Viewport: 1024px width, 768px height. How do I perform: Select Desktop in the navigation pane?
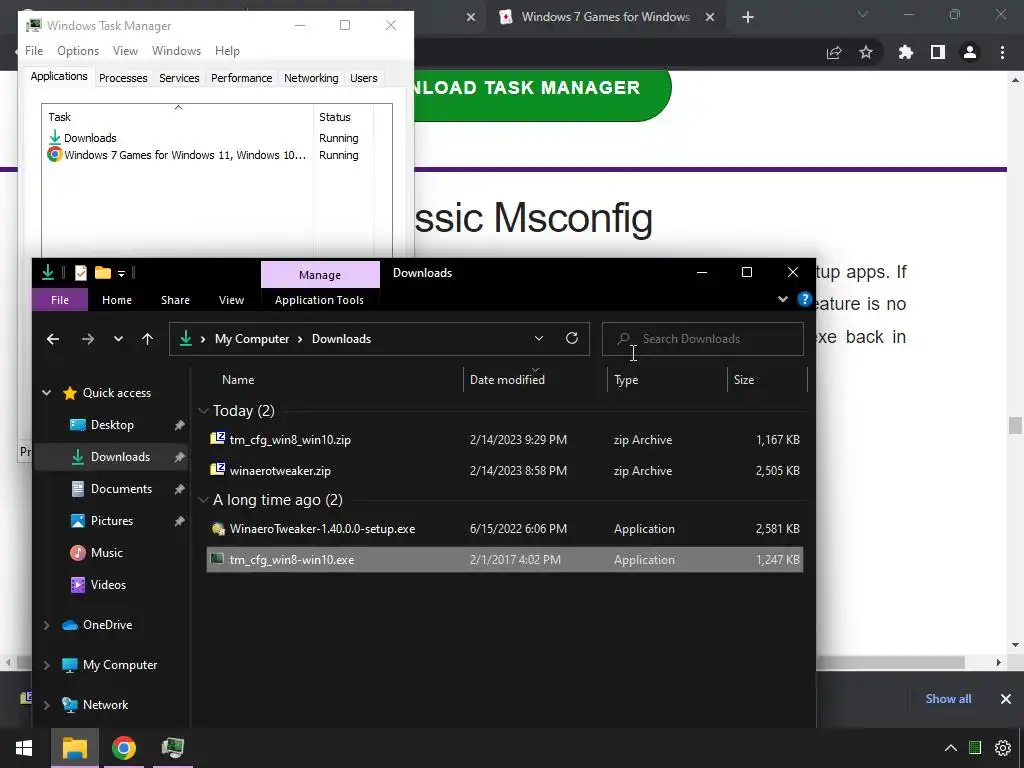[112, 424]
